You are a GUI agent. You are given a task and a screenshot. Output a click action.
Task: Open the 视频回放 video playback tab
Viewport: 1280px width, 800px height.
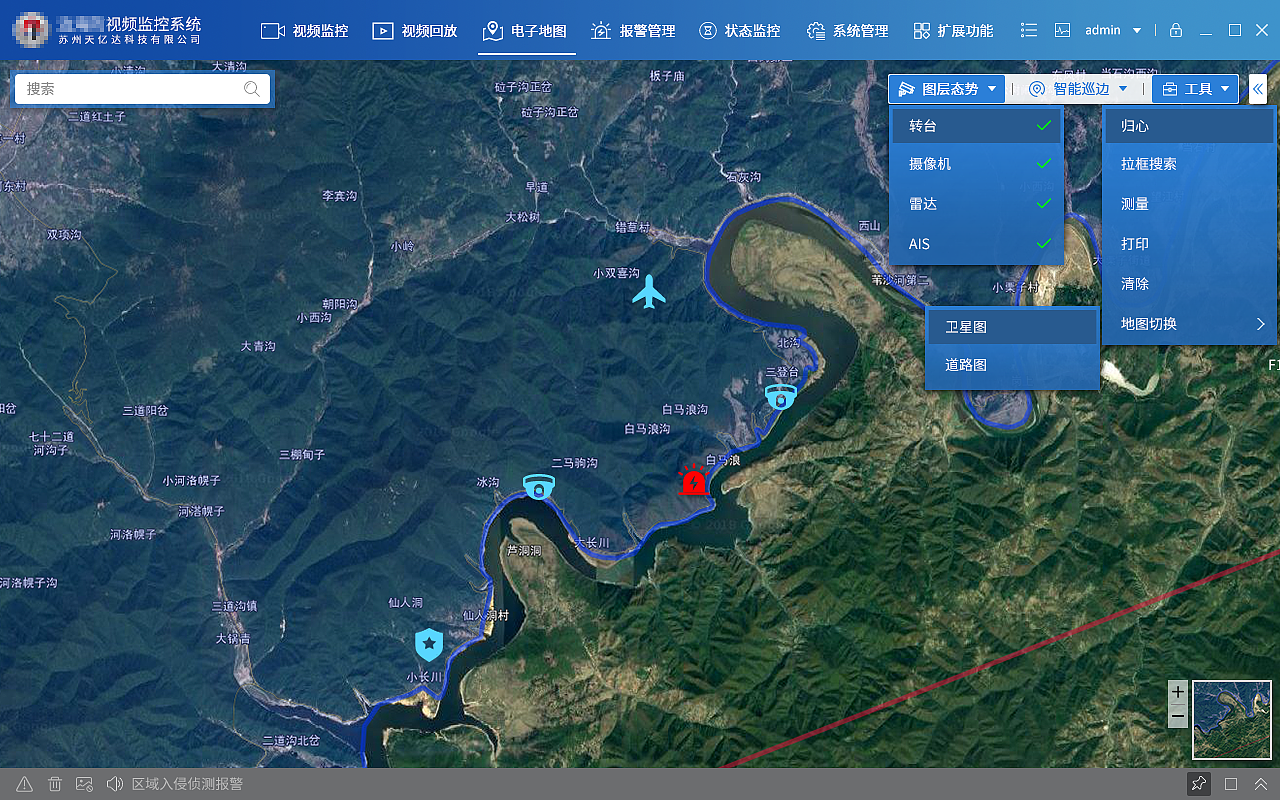coord(414,31)
